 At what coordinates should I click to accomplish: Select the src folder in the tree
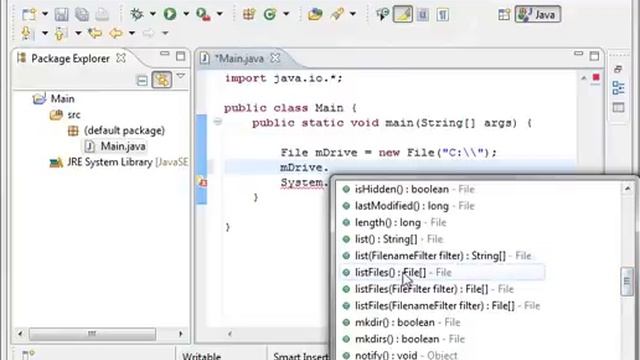pyautogui.click(x=73, y=115)
